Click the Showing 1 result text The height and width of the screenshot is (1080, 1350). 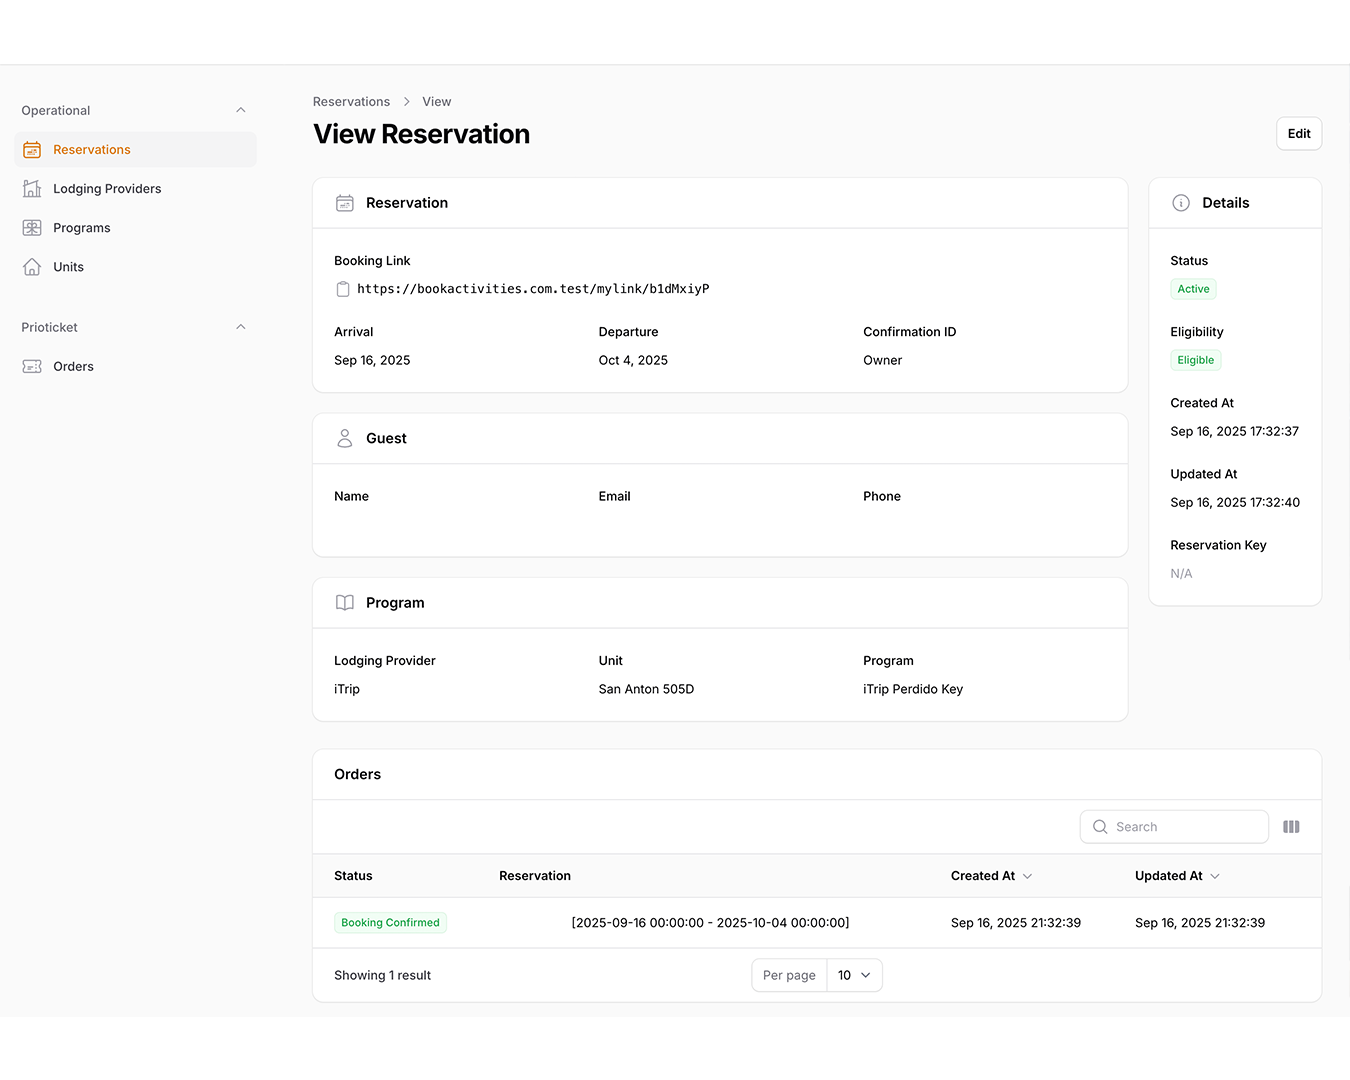coord(382,976)
